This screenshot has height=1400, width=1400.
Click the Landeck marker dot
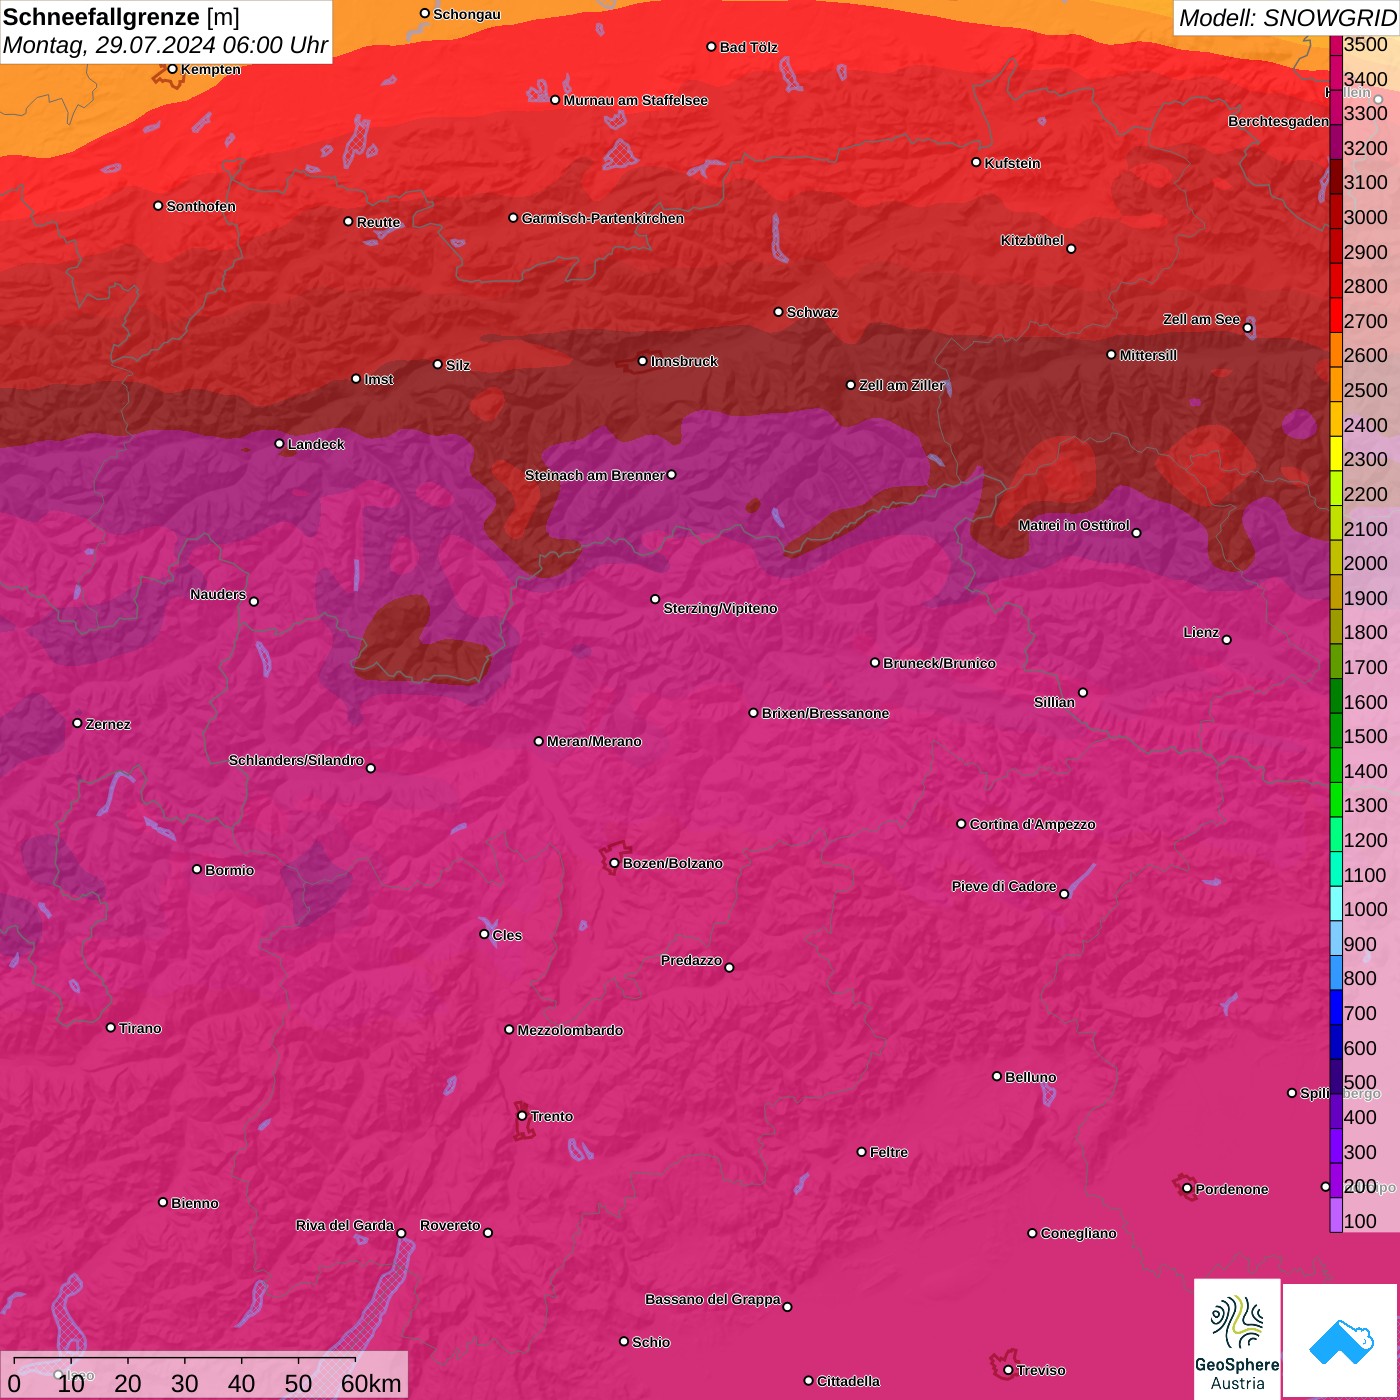(x=279, y=443)
